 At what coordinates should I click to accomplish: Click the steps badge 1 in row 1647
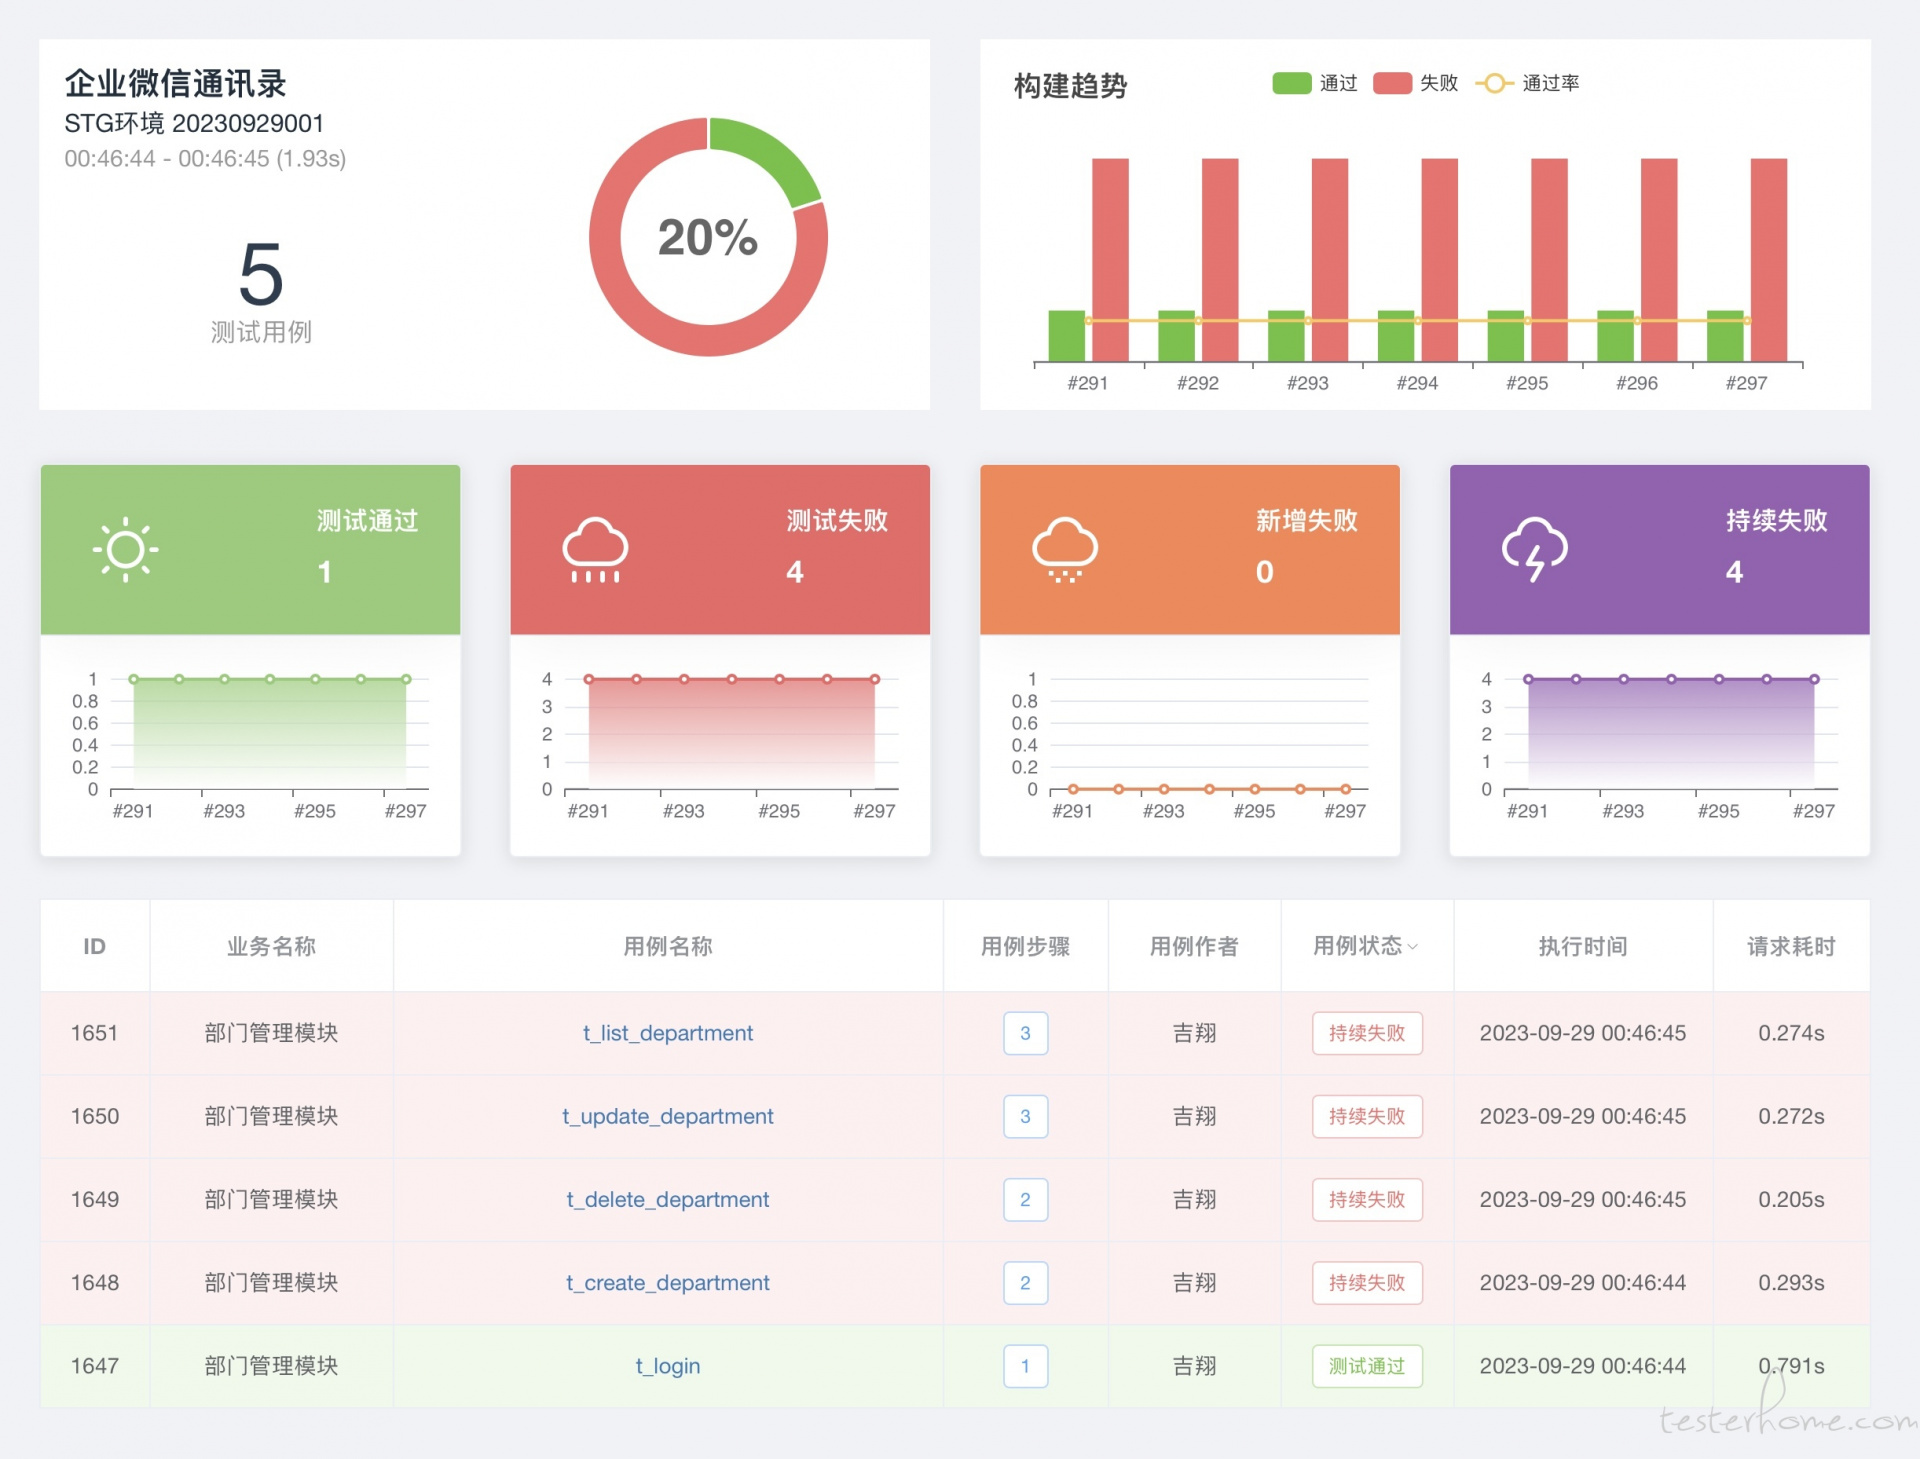(1025, 1366)
